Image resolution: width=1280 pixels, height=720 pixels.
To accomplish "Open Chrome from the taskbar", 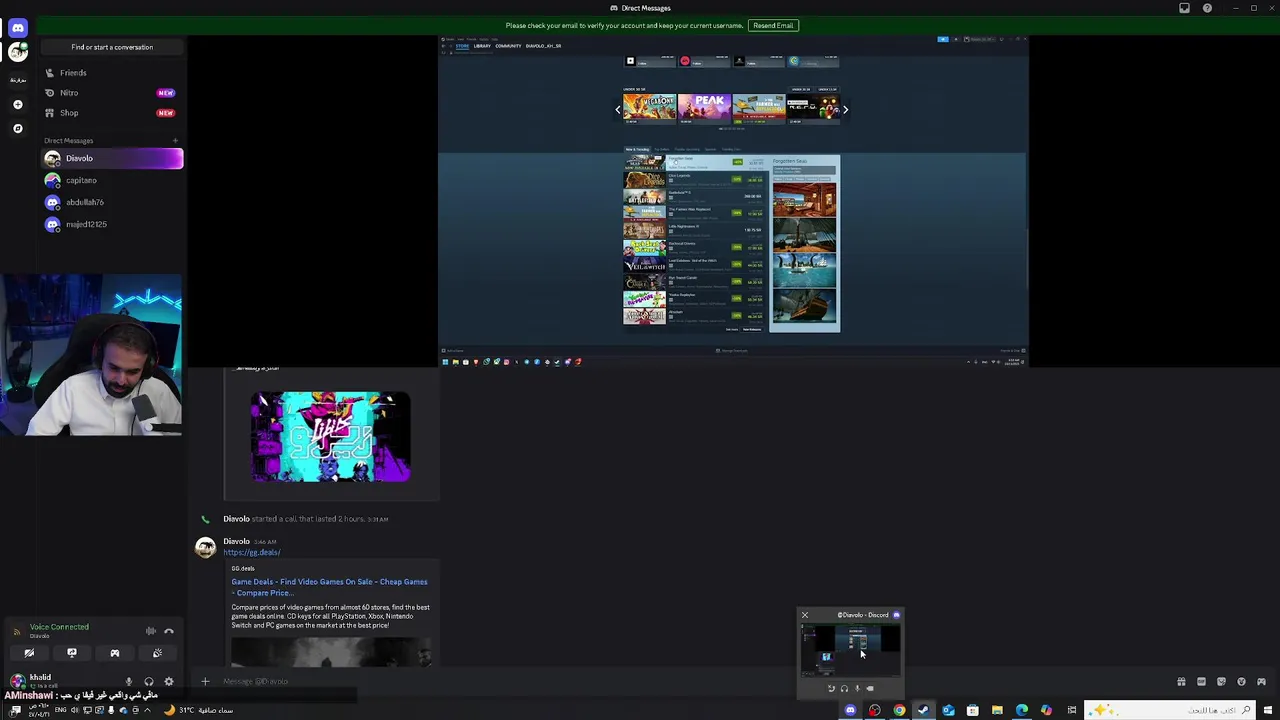I will click(899, 710).
